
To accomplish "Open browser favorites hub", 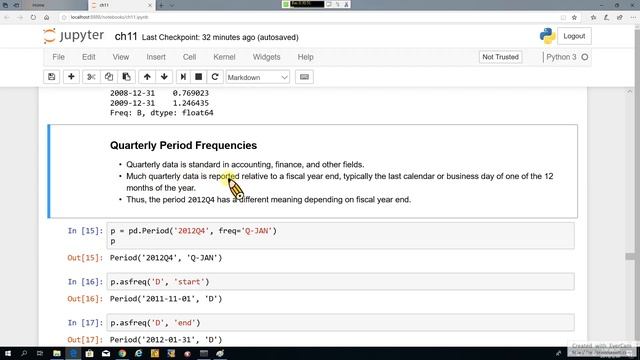I will point(593,17).
